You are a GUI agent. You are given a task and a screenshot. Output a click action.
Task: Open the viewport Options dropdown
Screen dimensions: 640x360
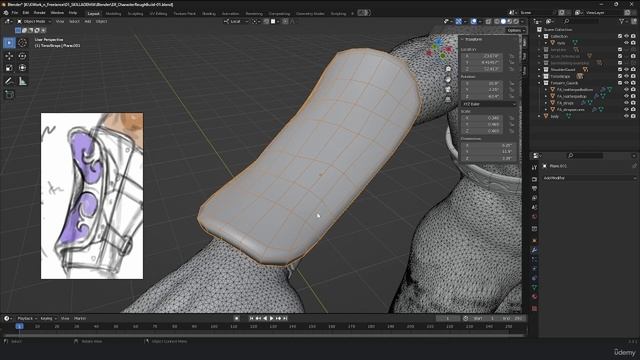tap(516, 30)
